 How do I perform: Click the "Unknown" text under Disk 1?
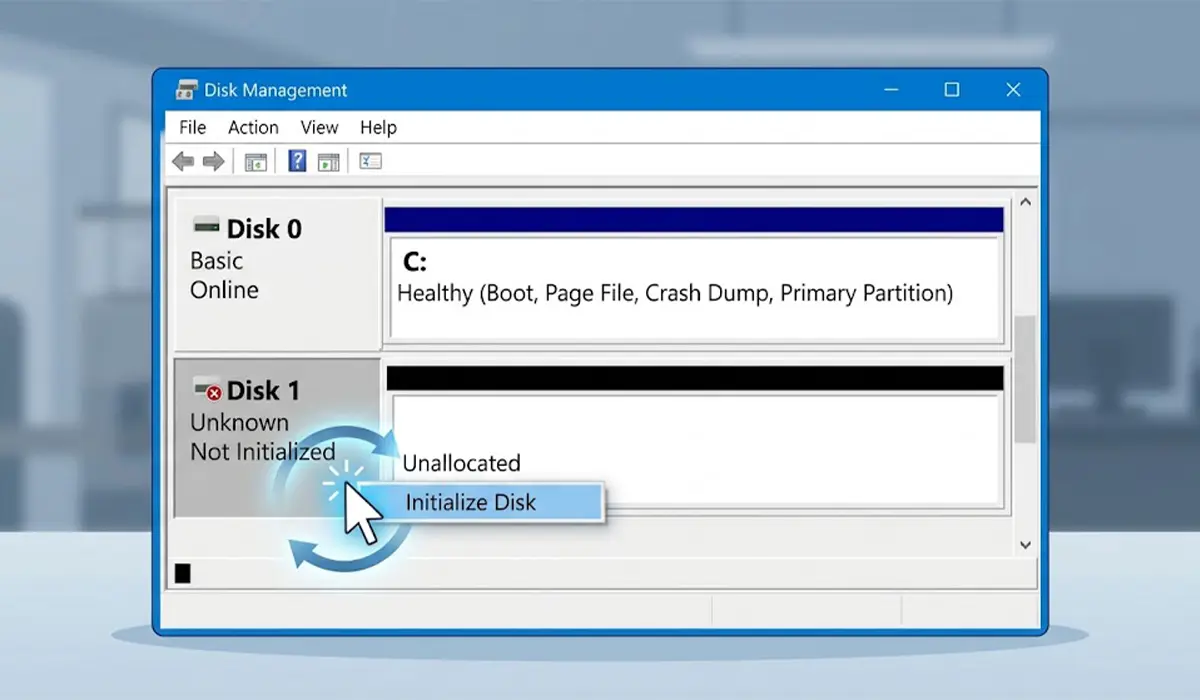click(239, 422)
